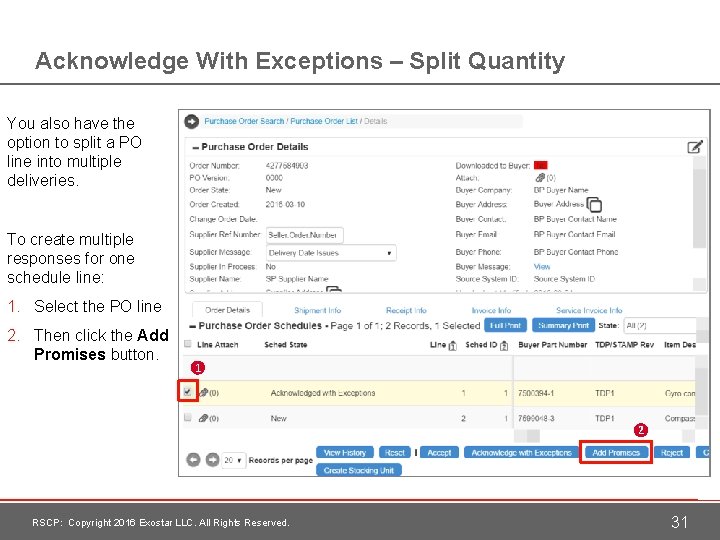The width and height of the screenshot is (720, 540).
Task: Click the Buyer Part Number column header
Action: 552,345
